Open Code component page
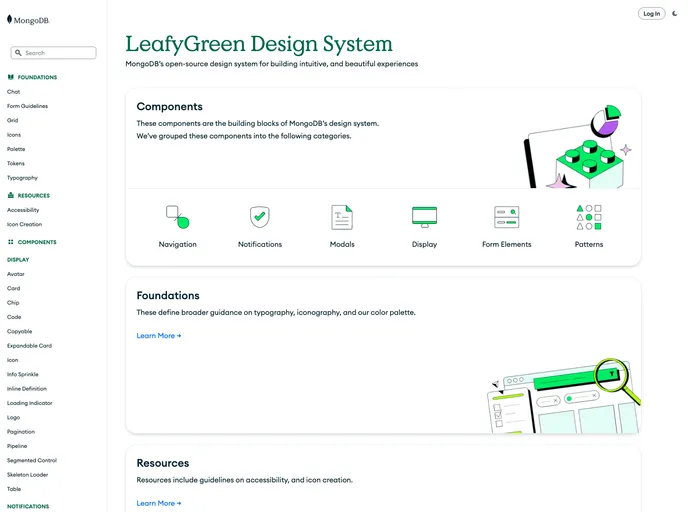The width and height of the screenshot is (688, 512). tap(14, 317)
